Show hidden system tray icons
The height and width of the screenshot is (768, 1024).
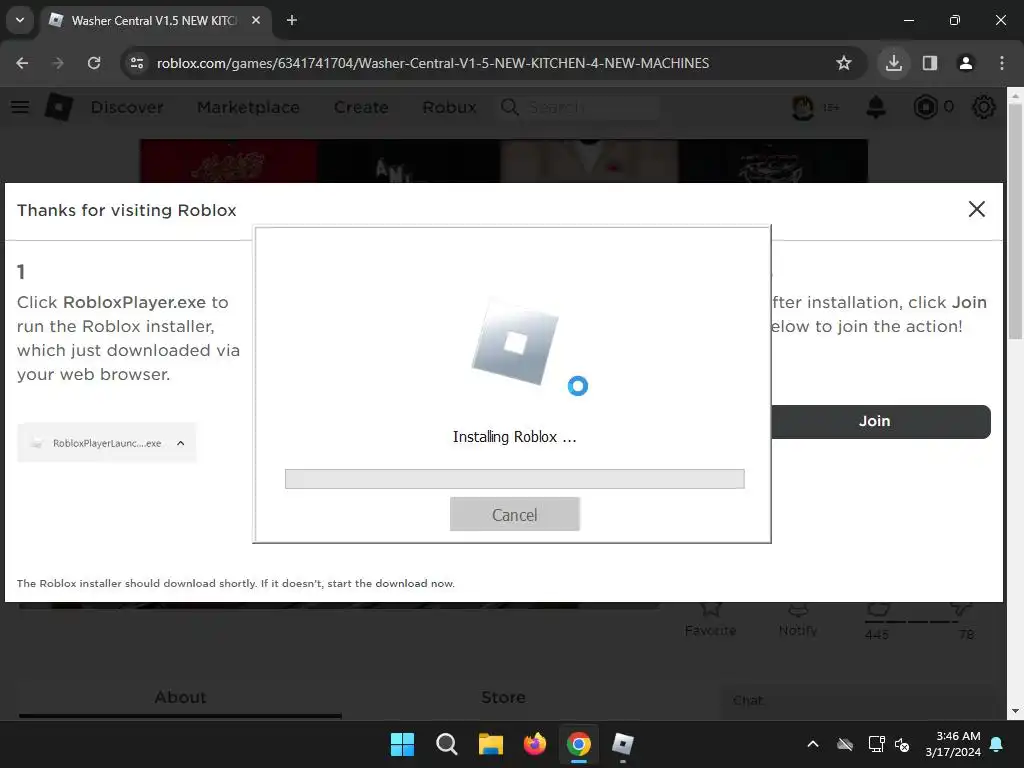click(x=813, y=744)
